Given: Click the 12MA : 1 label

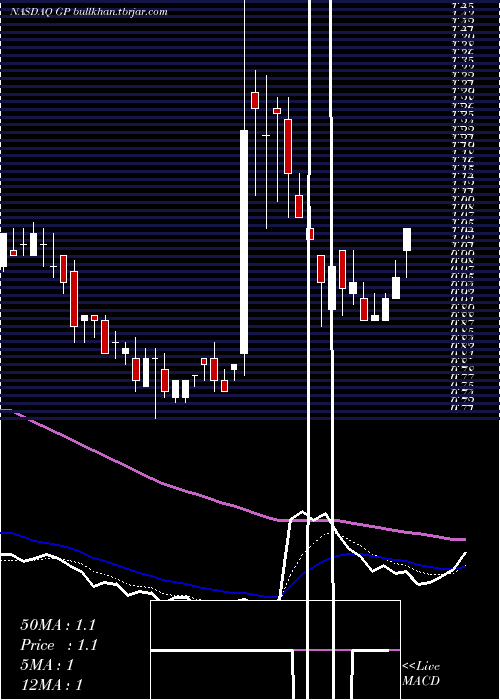Looking at the screenshot, I should tap(51, 684).
